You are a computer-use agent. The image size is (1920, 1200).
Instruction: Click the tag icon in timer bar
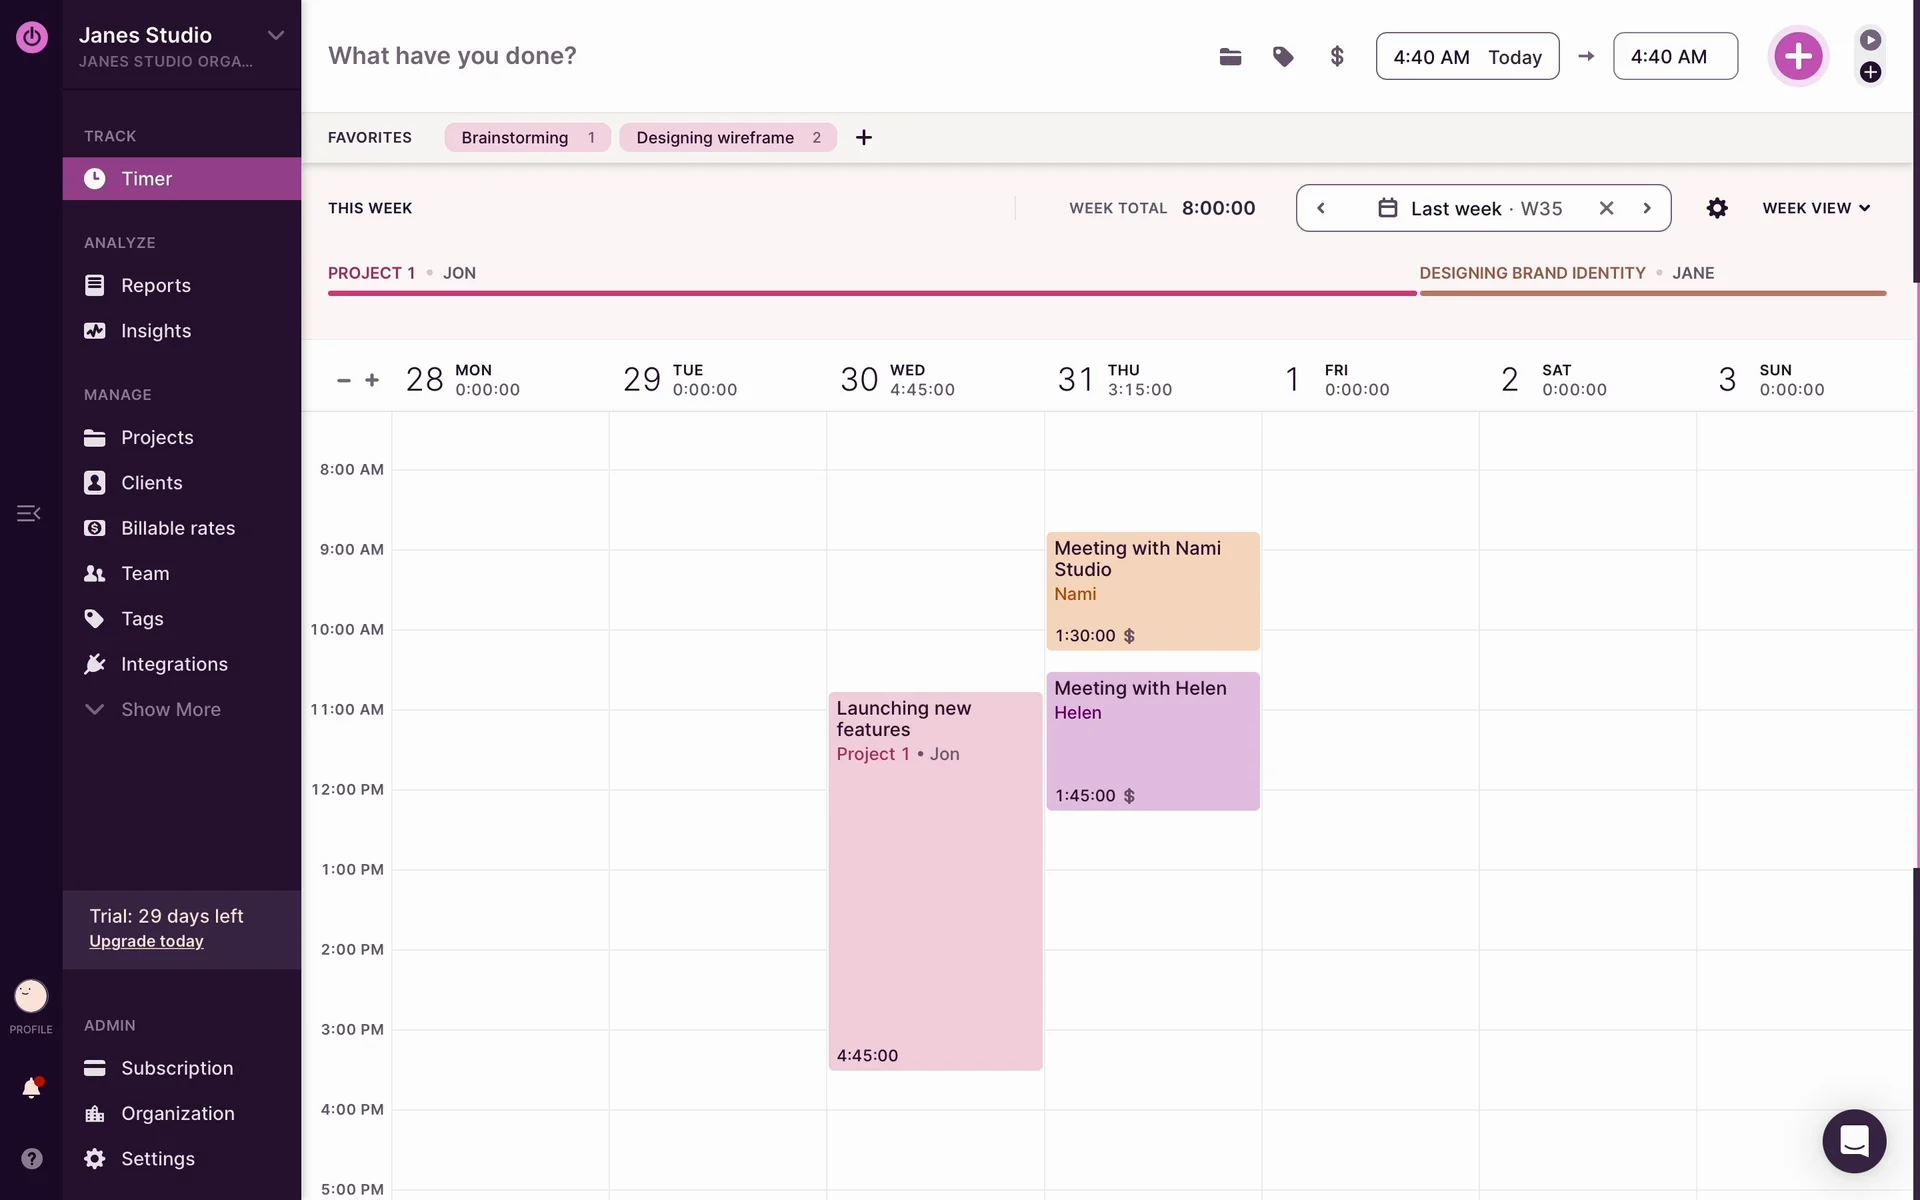click(x=1283, y=57)
